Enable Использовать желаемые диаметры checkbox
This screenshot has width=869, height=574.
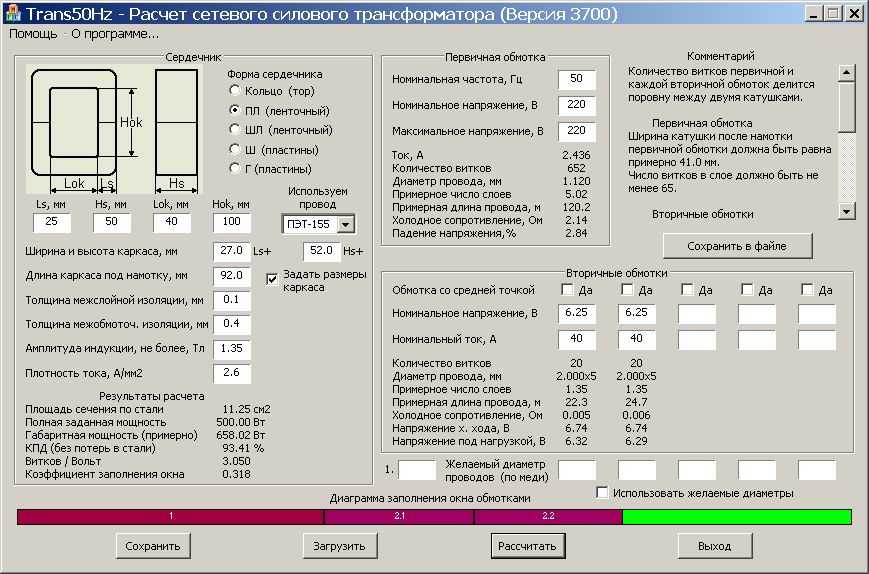(x=602, y=492)
